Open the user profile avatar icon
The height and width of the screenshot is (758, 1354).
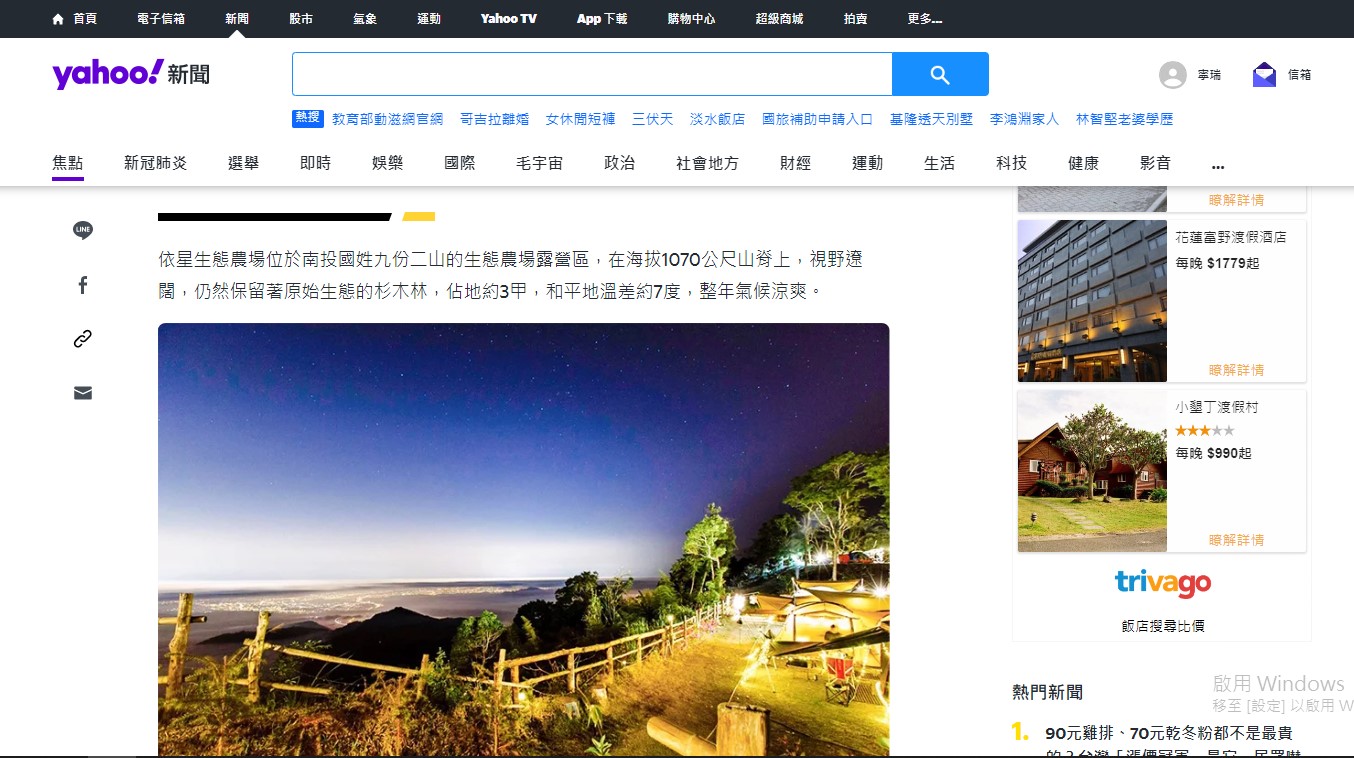[1172, 75]
